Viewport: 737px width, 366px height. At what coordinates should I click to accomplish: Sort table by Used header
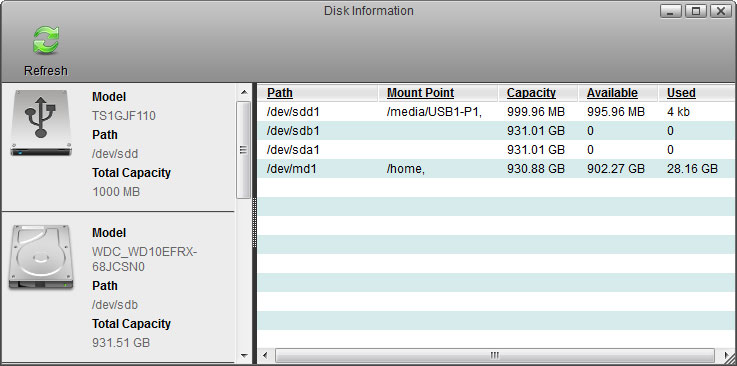(x=681, y=93)
